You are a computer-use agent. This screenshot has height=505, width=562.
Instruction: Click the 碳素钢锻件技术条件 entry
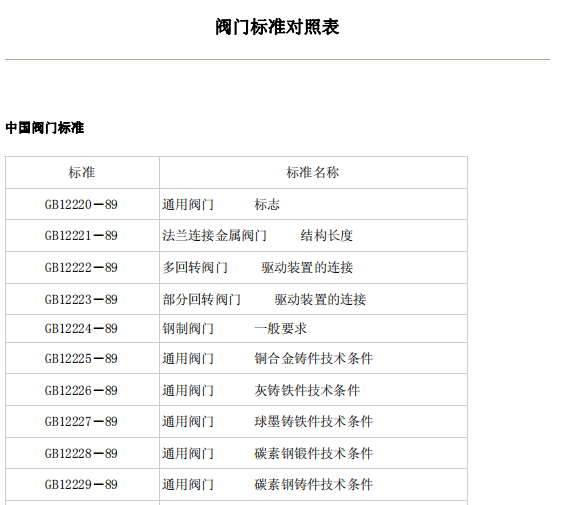[x=314, y=454]
